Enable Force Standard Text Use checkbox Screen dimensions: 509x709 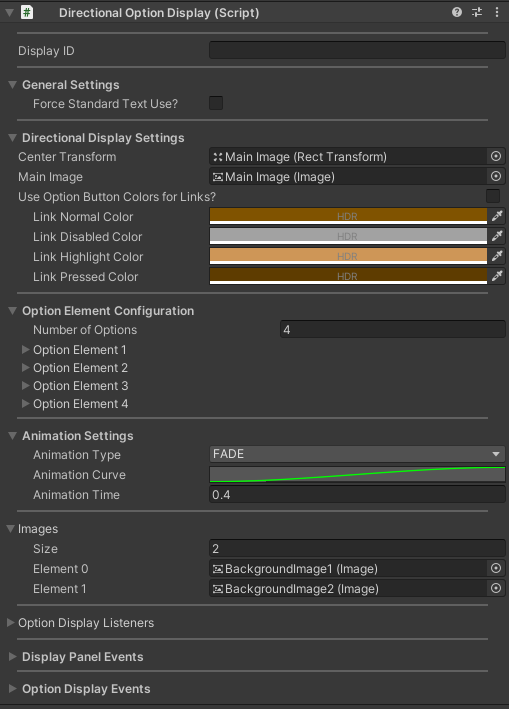tap(216, 103)
